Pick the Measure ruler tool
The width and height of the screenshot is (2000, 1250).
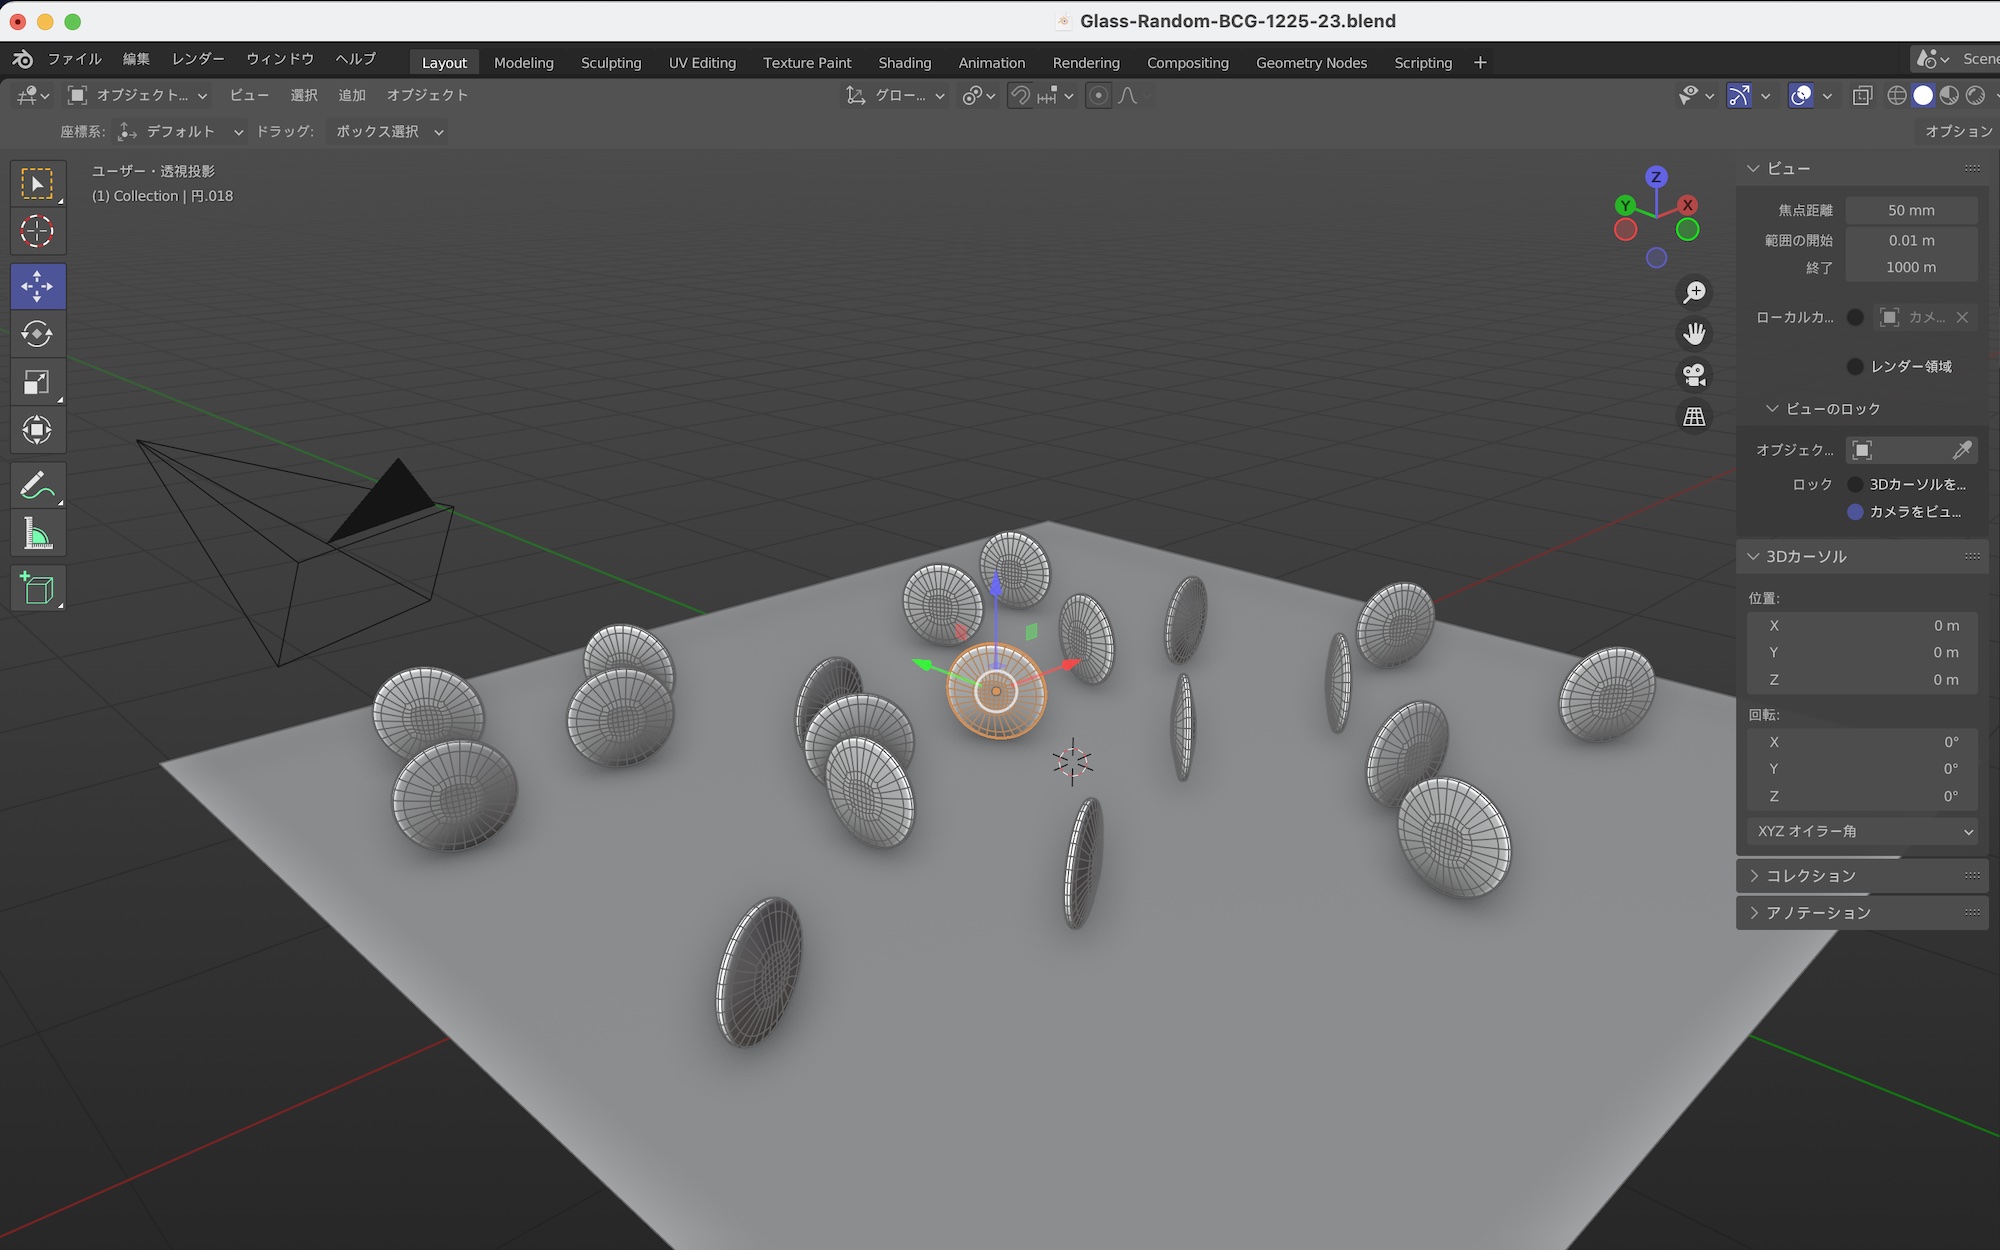point(37,535)
